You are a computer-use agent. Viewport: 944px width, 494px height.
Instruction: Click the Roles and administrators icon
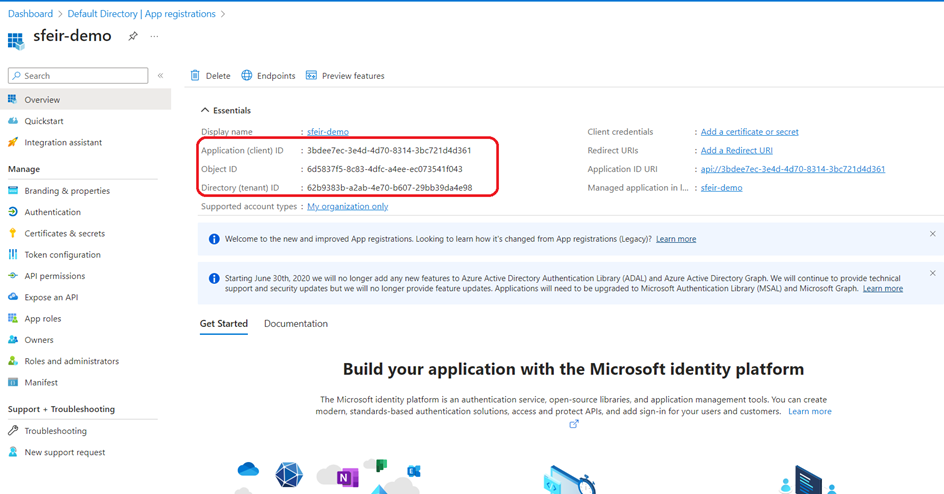point(13,361)
